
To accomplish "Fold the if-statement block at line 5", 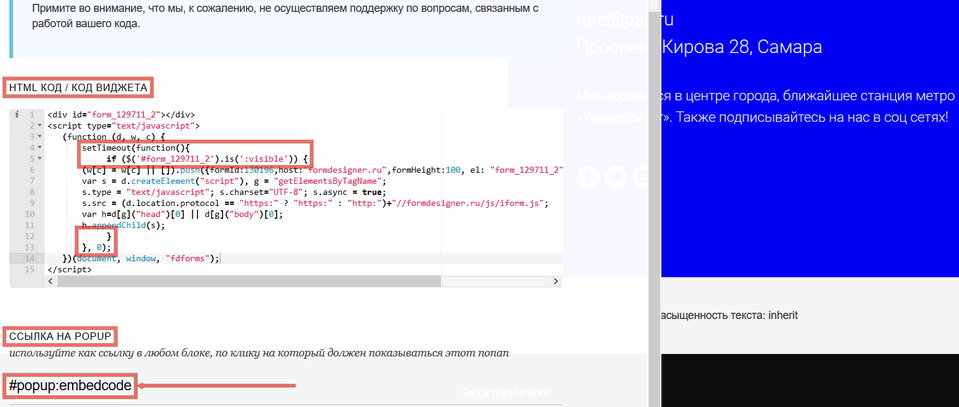I will coord(40,158).
